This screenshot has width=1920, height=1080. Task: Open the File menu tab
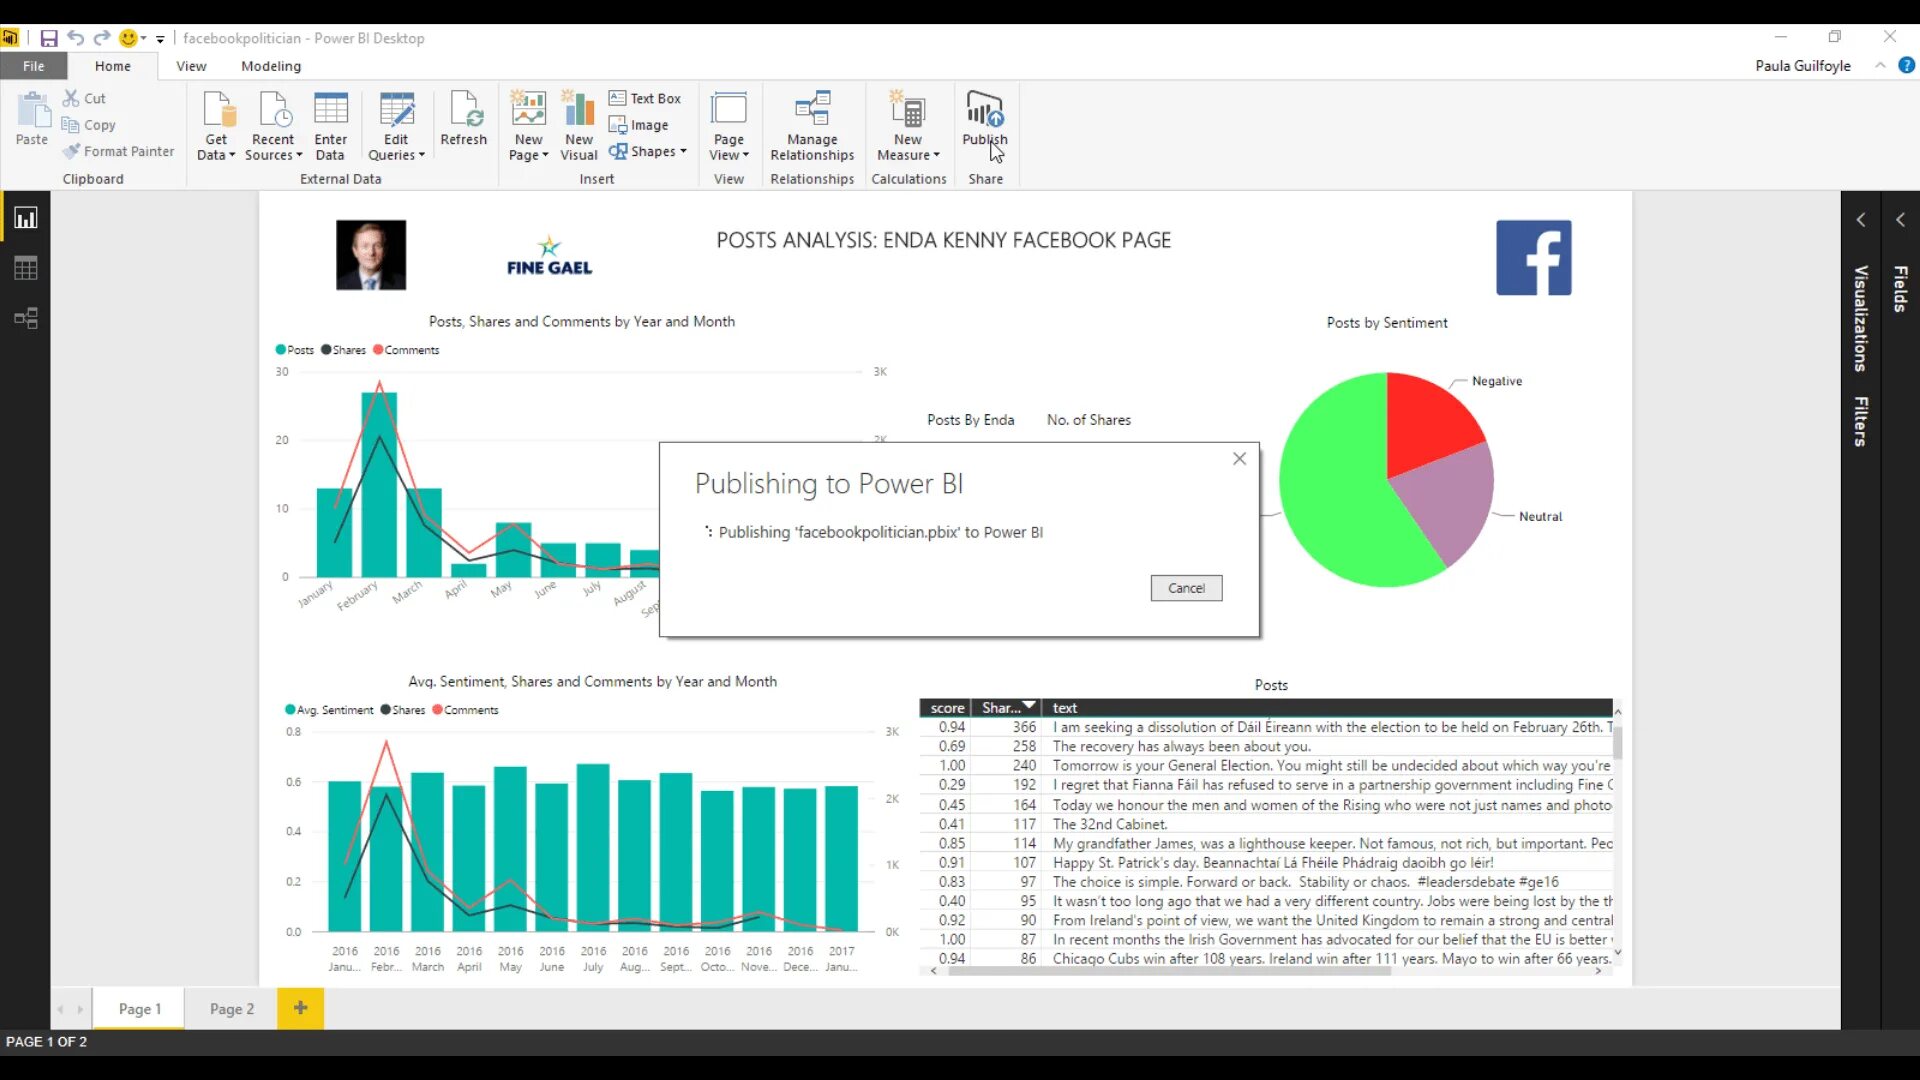click(34, 66)
